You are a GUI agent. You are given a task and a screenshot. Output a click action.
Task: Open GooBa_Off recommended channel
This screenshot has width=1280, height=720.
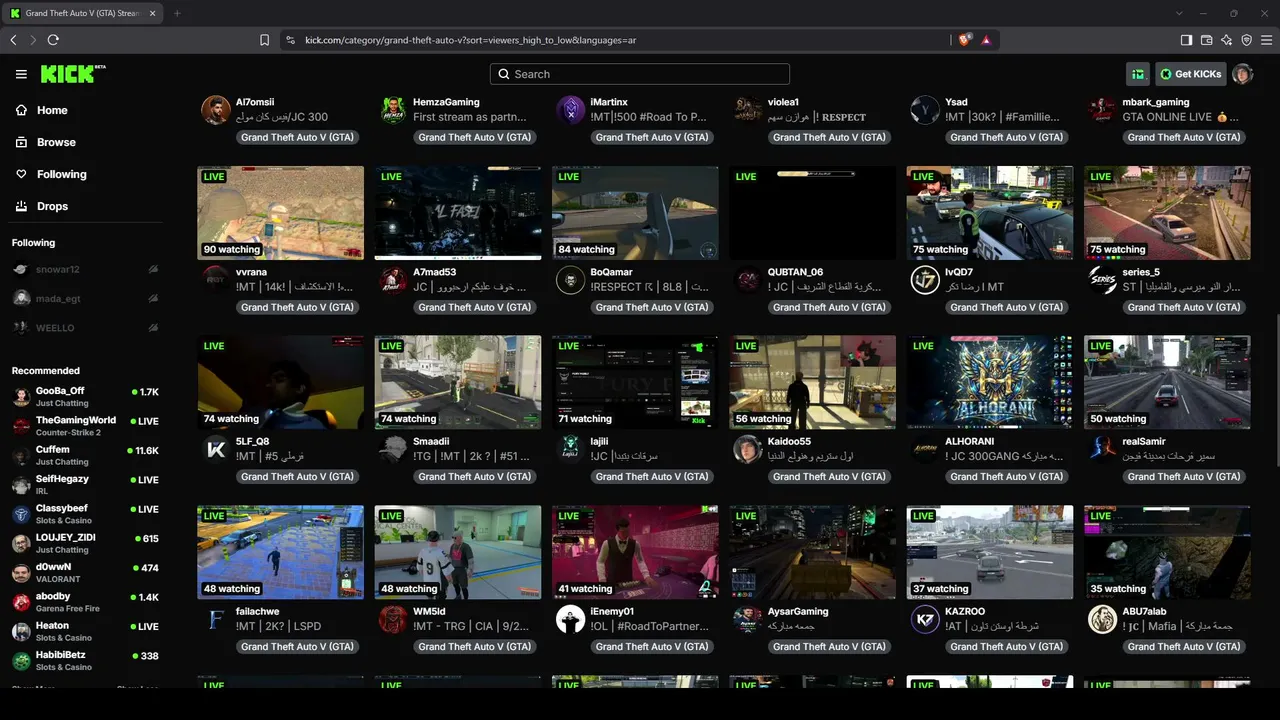click(x=85, y=397)
